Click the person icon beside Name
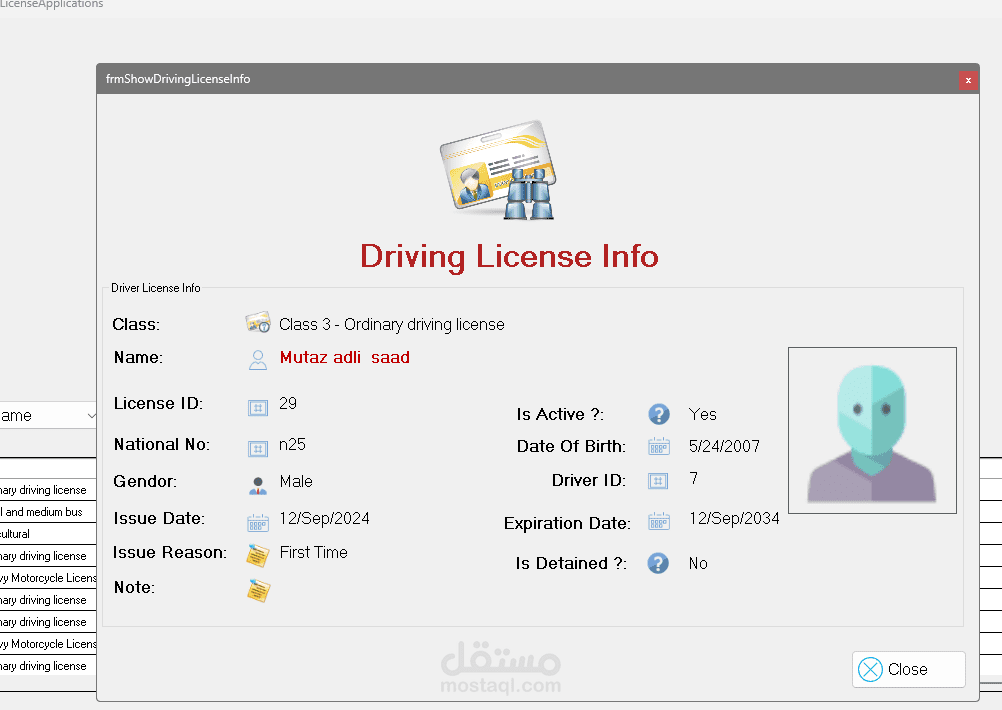The height and width of the screenshot is (710, 1002). coord(258,360)
